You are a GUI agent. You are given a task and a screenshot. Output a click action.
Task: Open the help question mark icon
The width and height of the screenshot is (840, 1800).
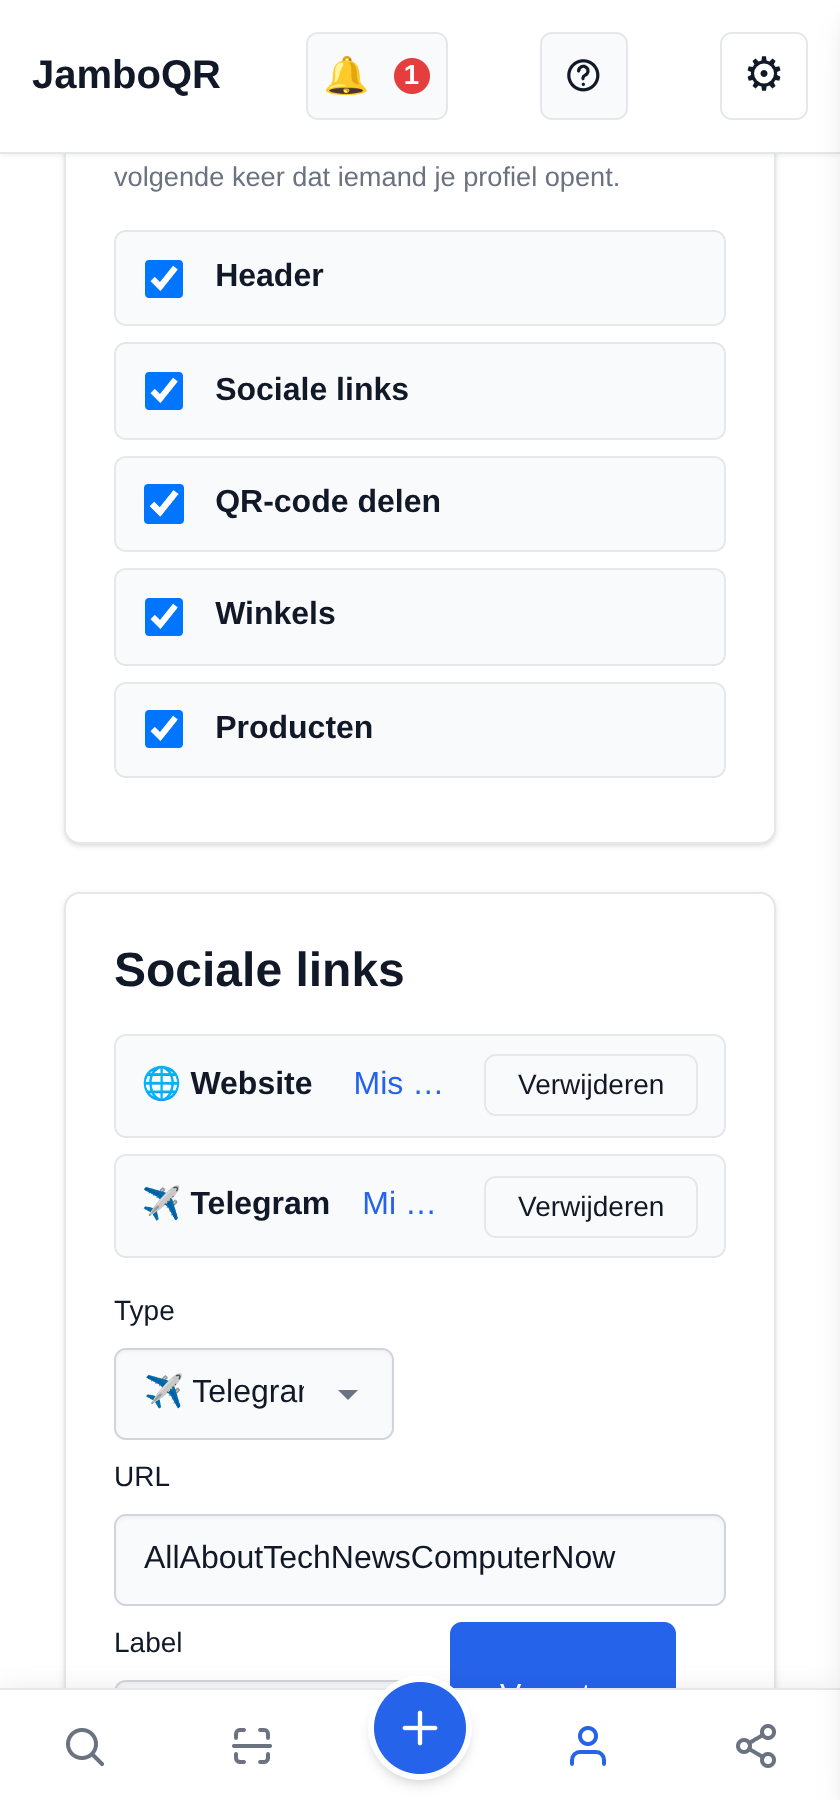(x=584, y=76)
